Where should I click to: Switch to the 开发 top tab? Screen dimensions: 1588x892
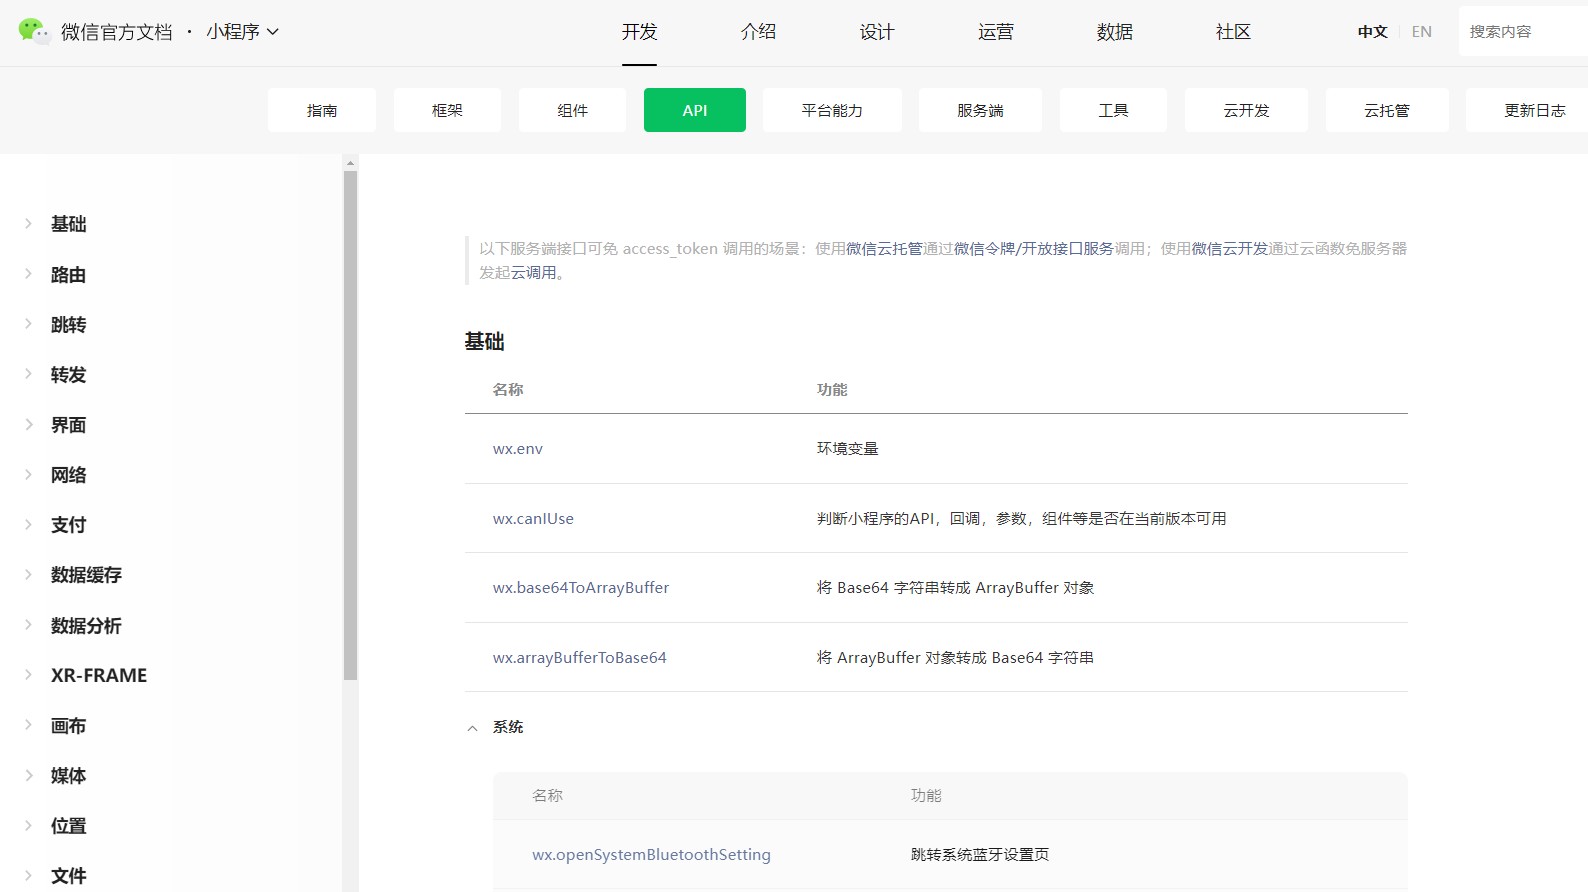coord(639,32)
